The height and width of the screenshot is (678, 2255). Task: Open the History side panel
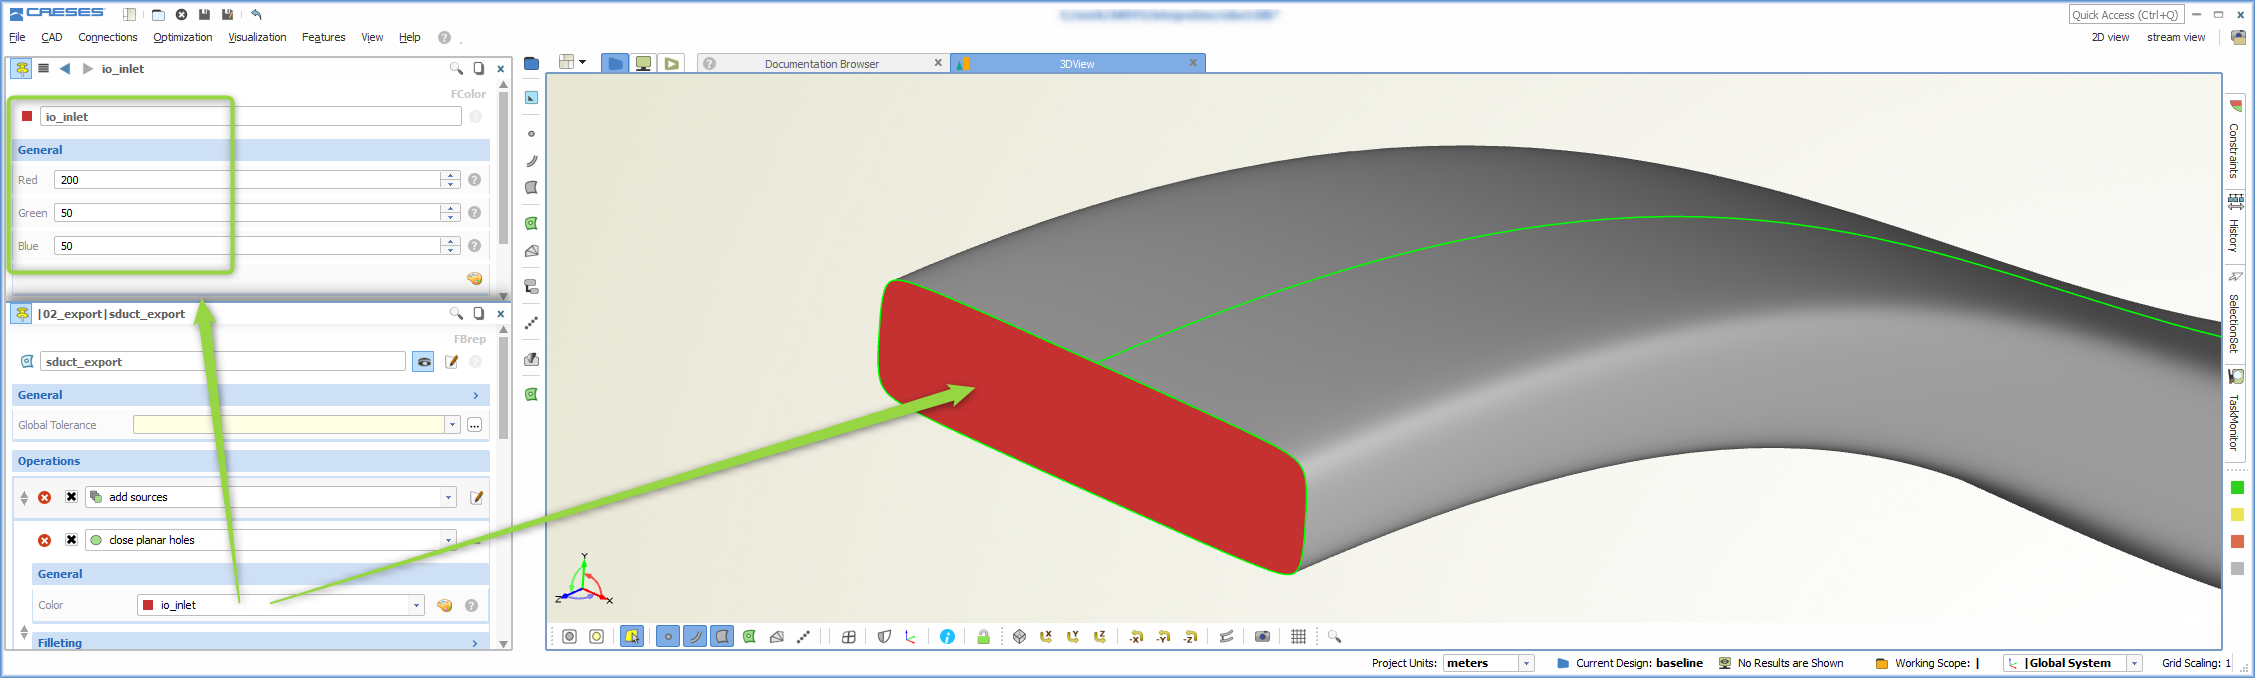2235,226
